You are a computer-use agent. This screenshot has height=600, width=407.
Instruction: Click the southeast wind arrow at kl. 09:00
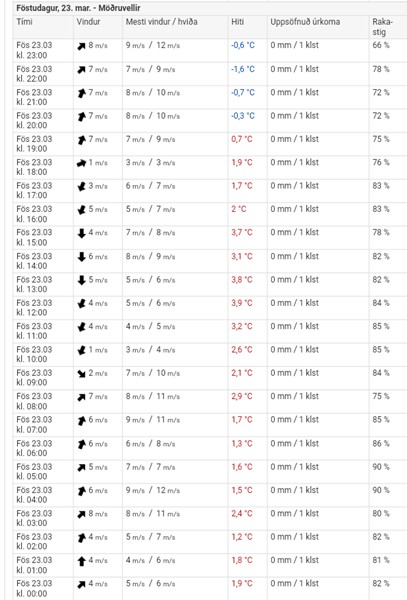click(x=81, y=373)
